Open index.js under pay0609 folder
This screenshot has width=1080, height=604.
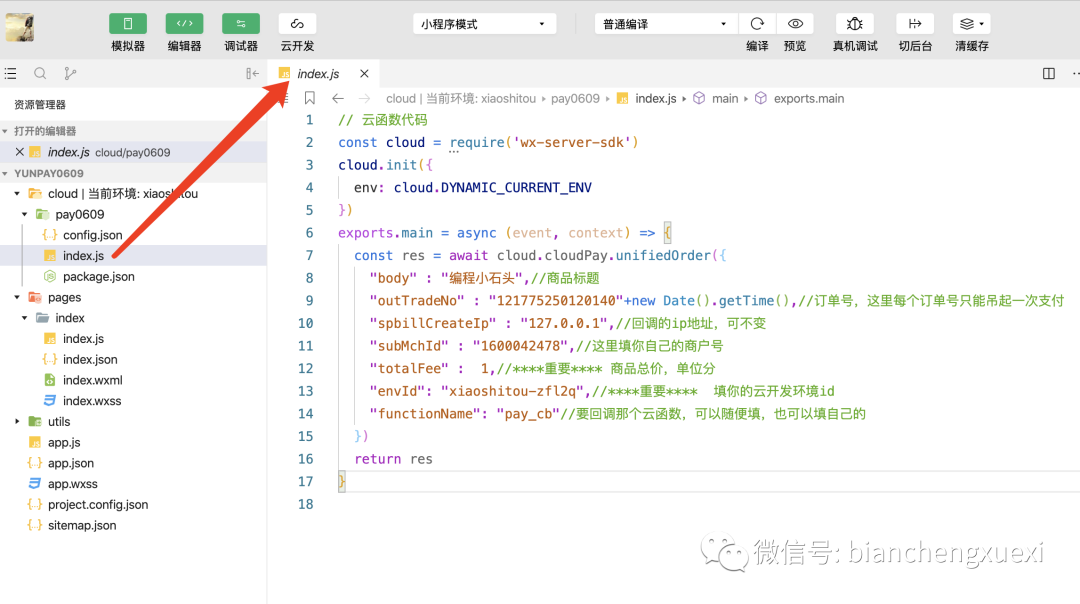coord(83,256)
